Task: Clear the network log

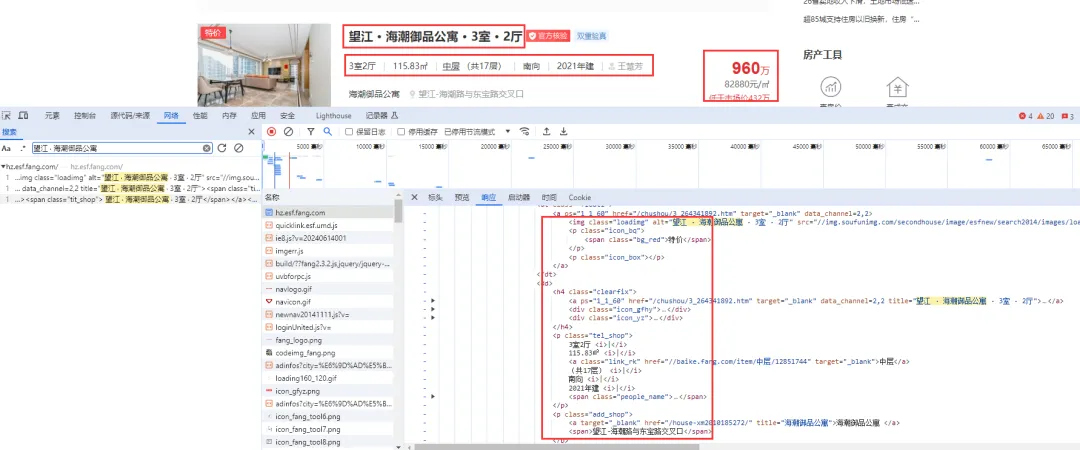Action: [289, 132]
